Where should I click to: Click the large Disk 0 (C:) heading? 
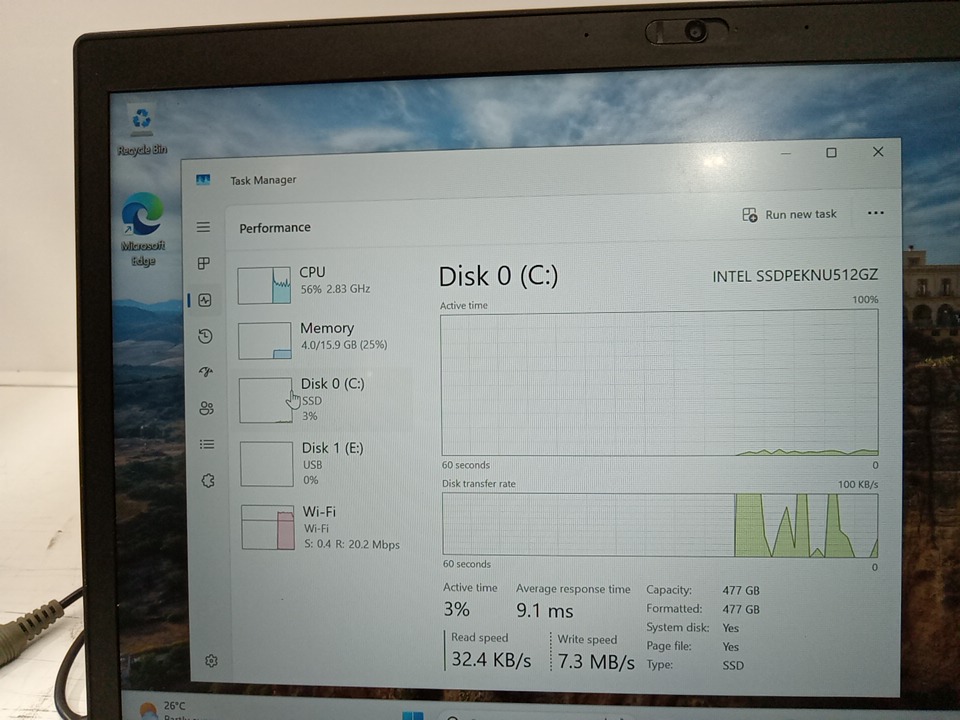(498, 276)
